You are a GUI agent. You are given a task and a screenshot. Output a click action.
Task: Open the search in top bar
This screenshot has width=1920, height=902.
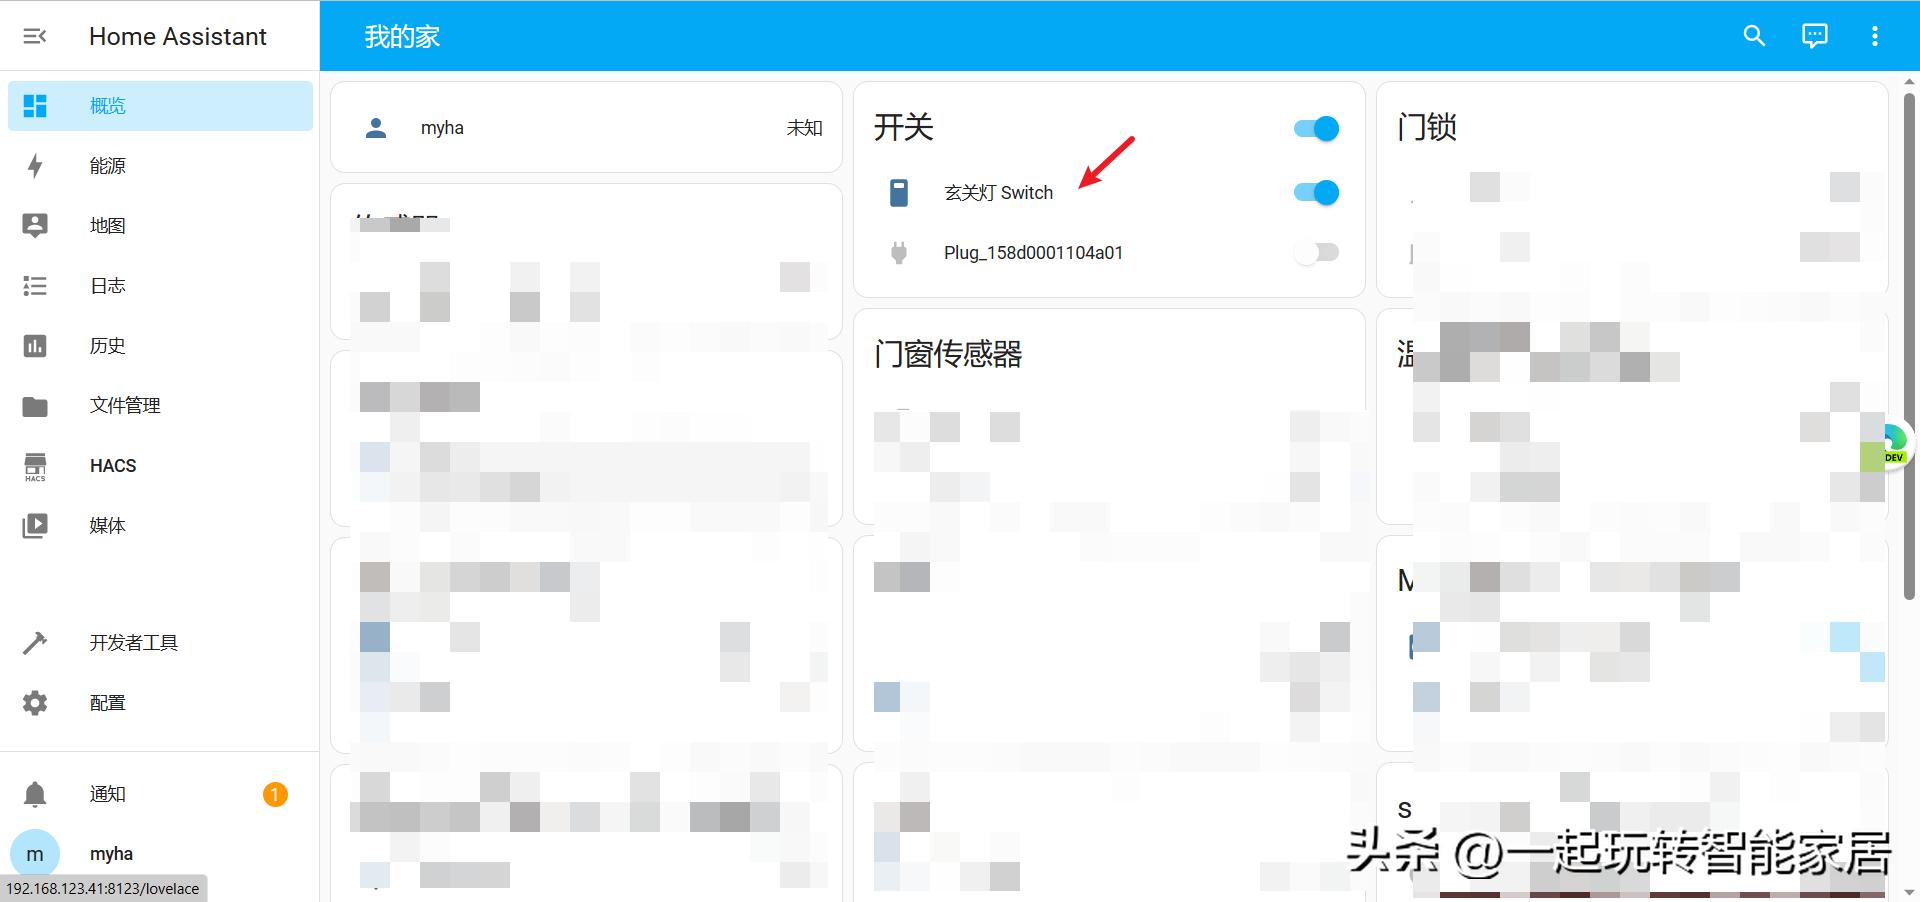(1753, 35)
